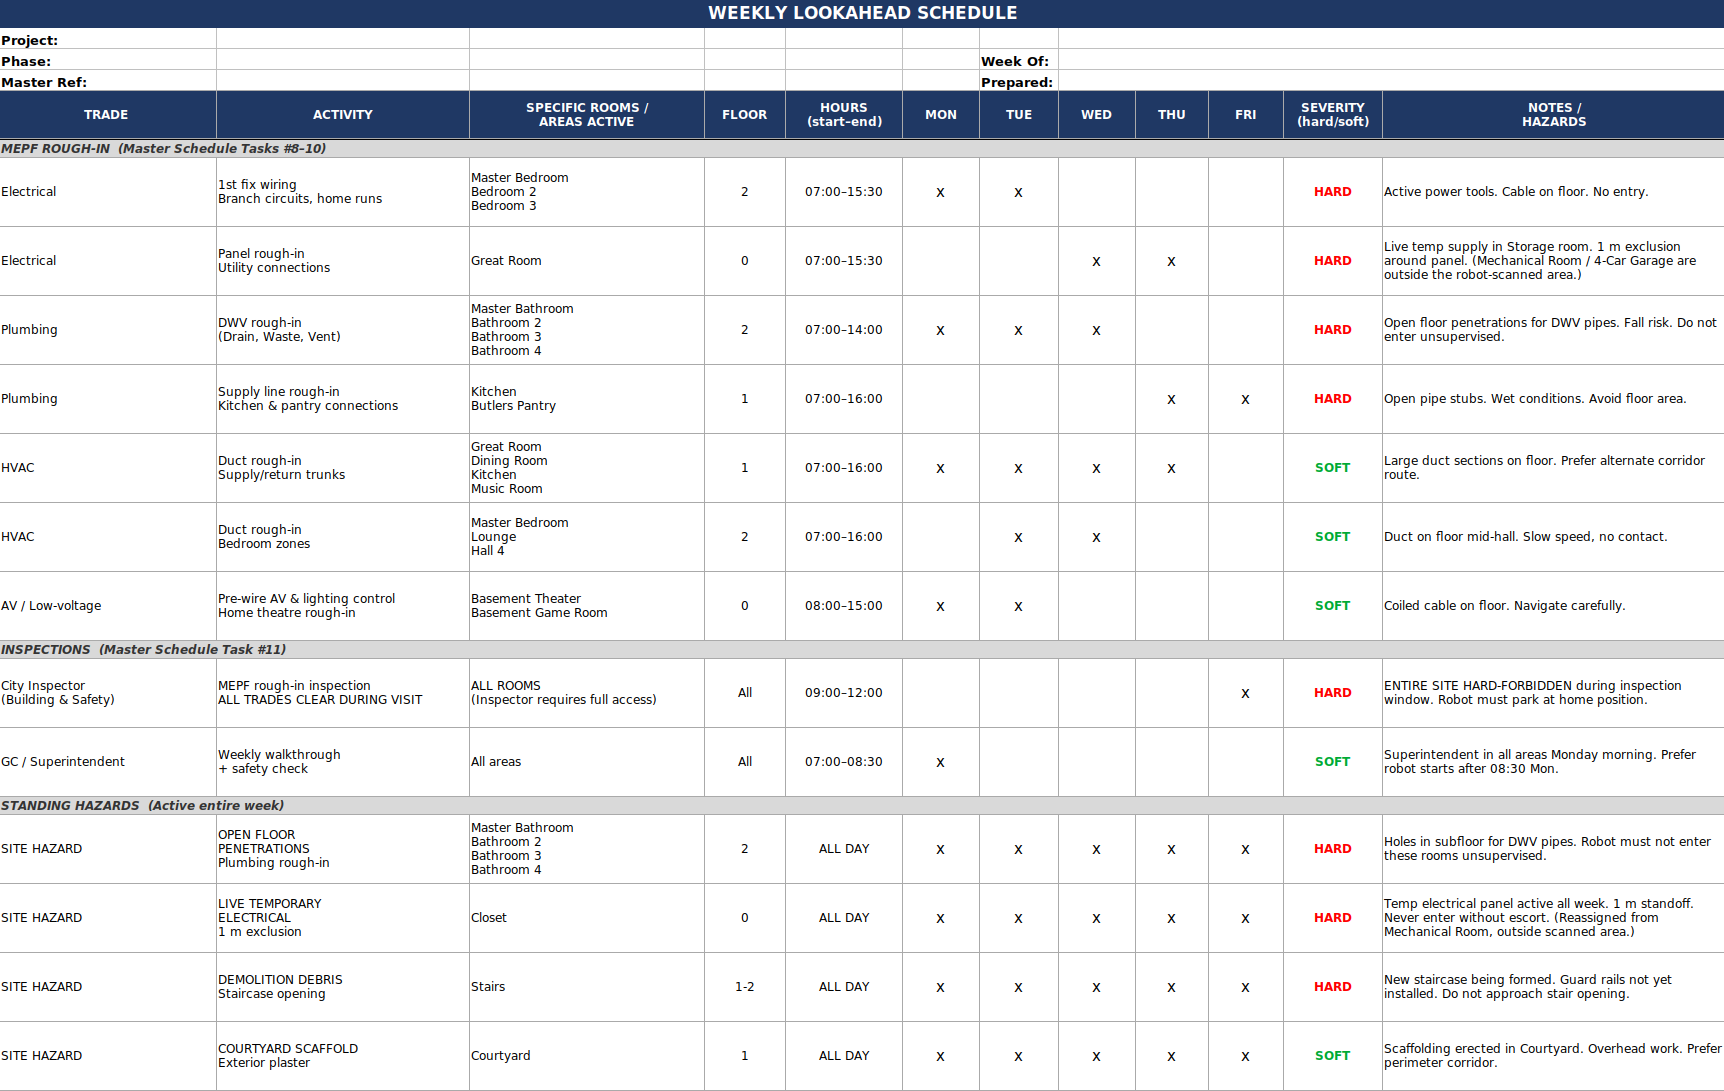Image resolution: width=1724 pixels, height=1091 pixels.
Task: Select the MEPF ROUGH-IN section row
Action: point(862,149)
